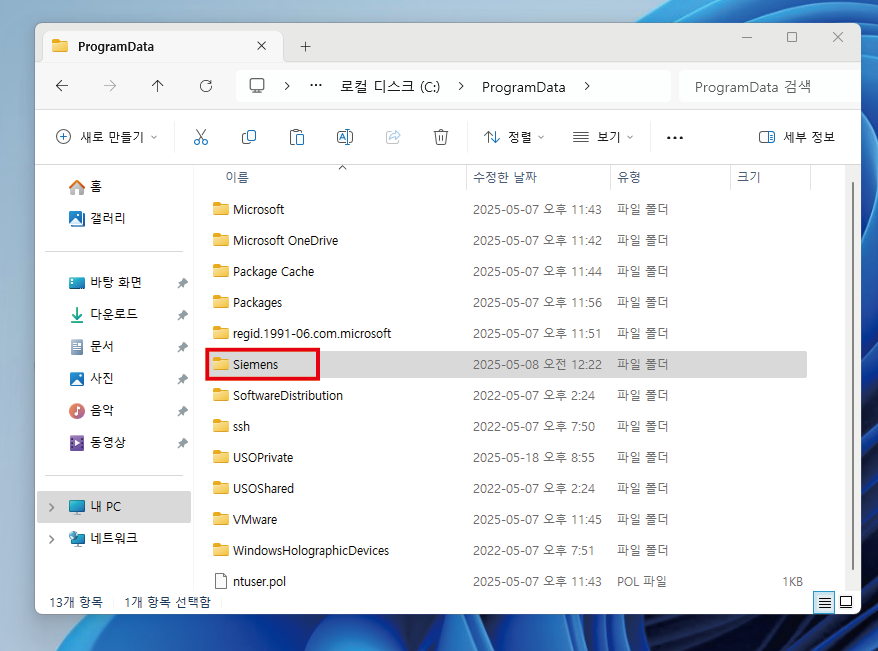Click the Rename icon in toolbar
The width and height of the screenshot is (878, 651).
[345, 137]
